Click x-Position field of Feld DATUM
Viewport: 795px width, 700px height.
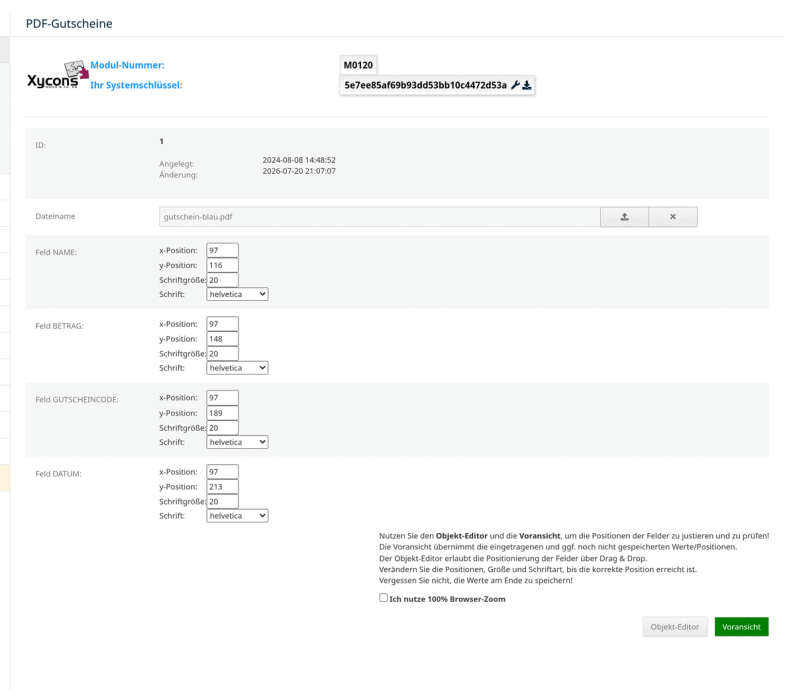222,472
